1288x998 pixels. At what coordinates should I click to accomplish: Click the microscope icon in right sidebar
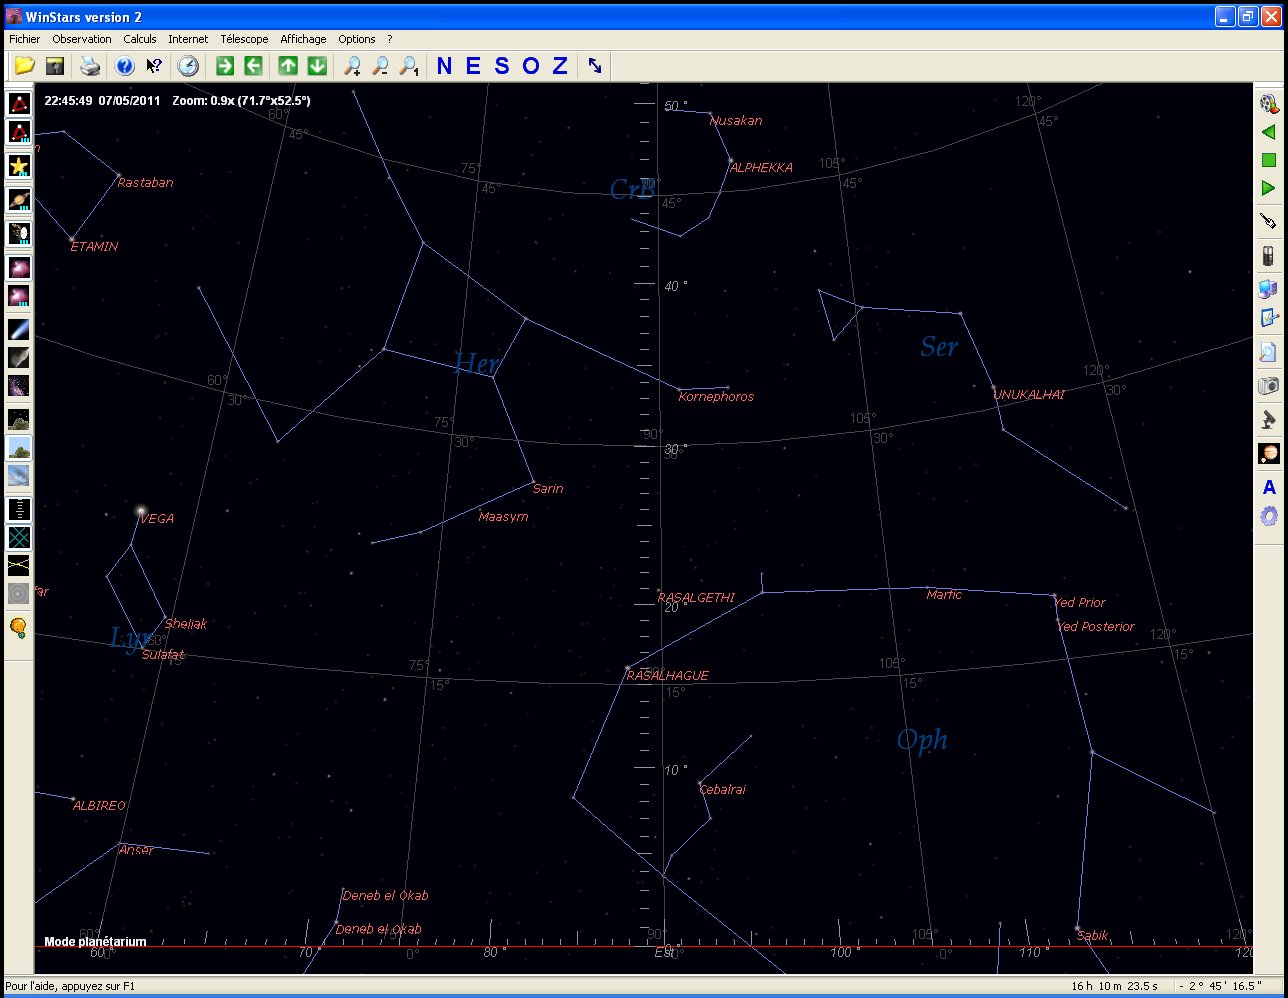(x=1268, y=420)
